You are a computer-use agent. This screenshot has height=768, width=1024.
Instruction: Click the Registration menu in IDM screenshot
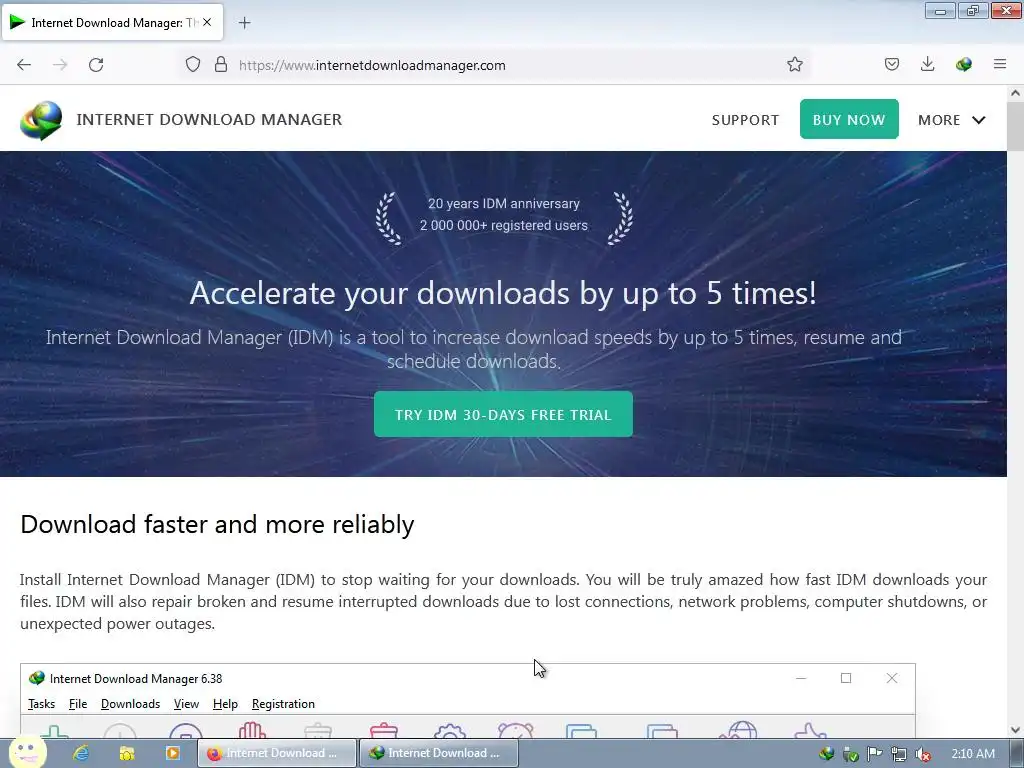pos(283,704)
